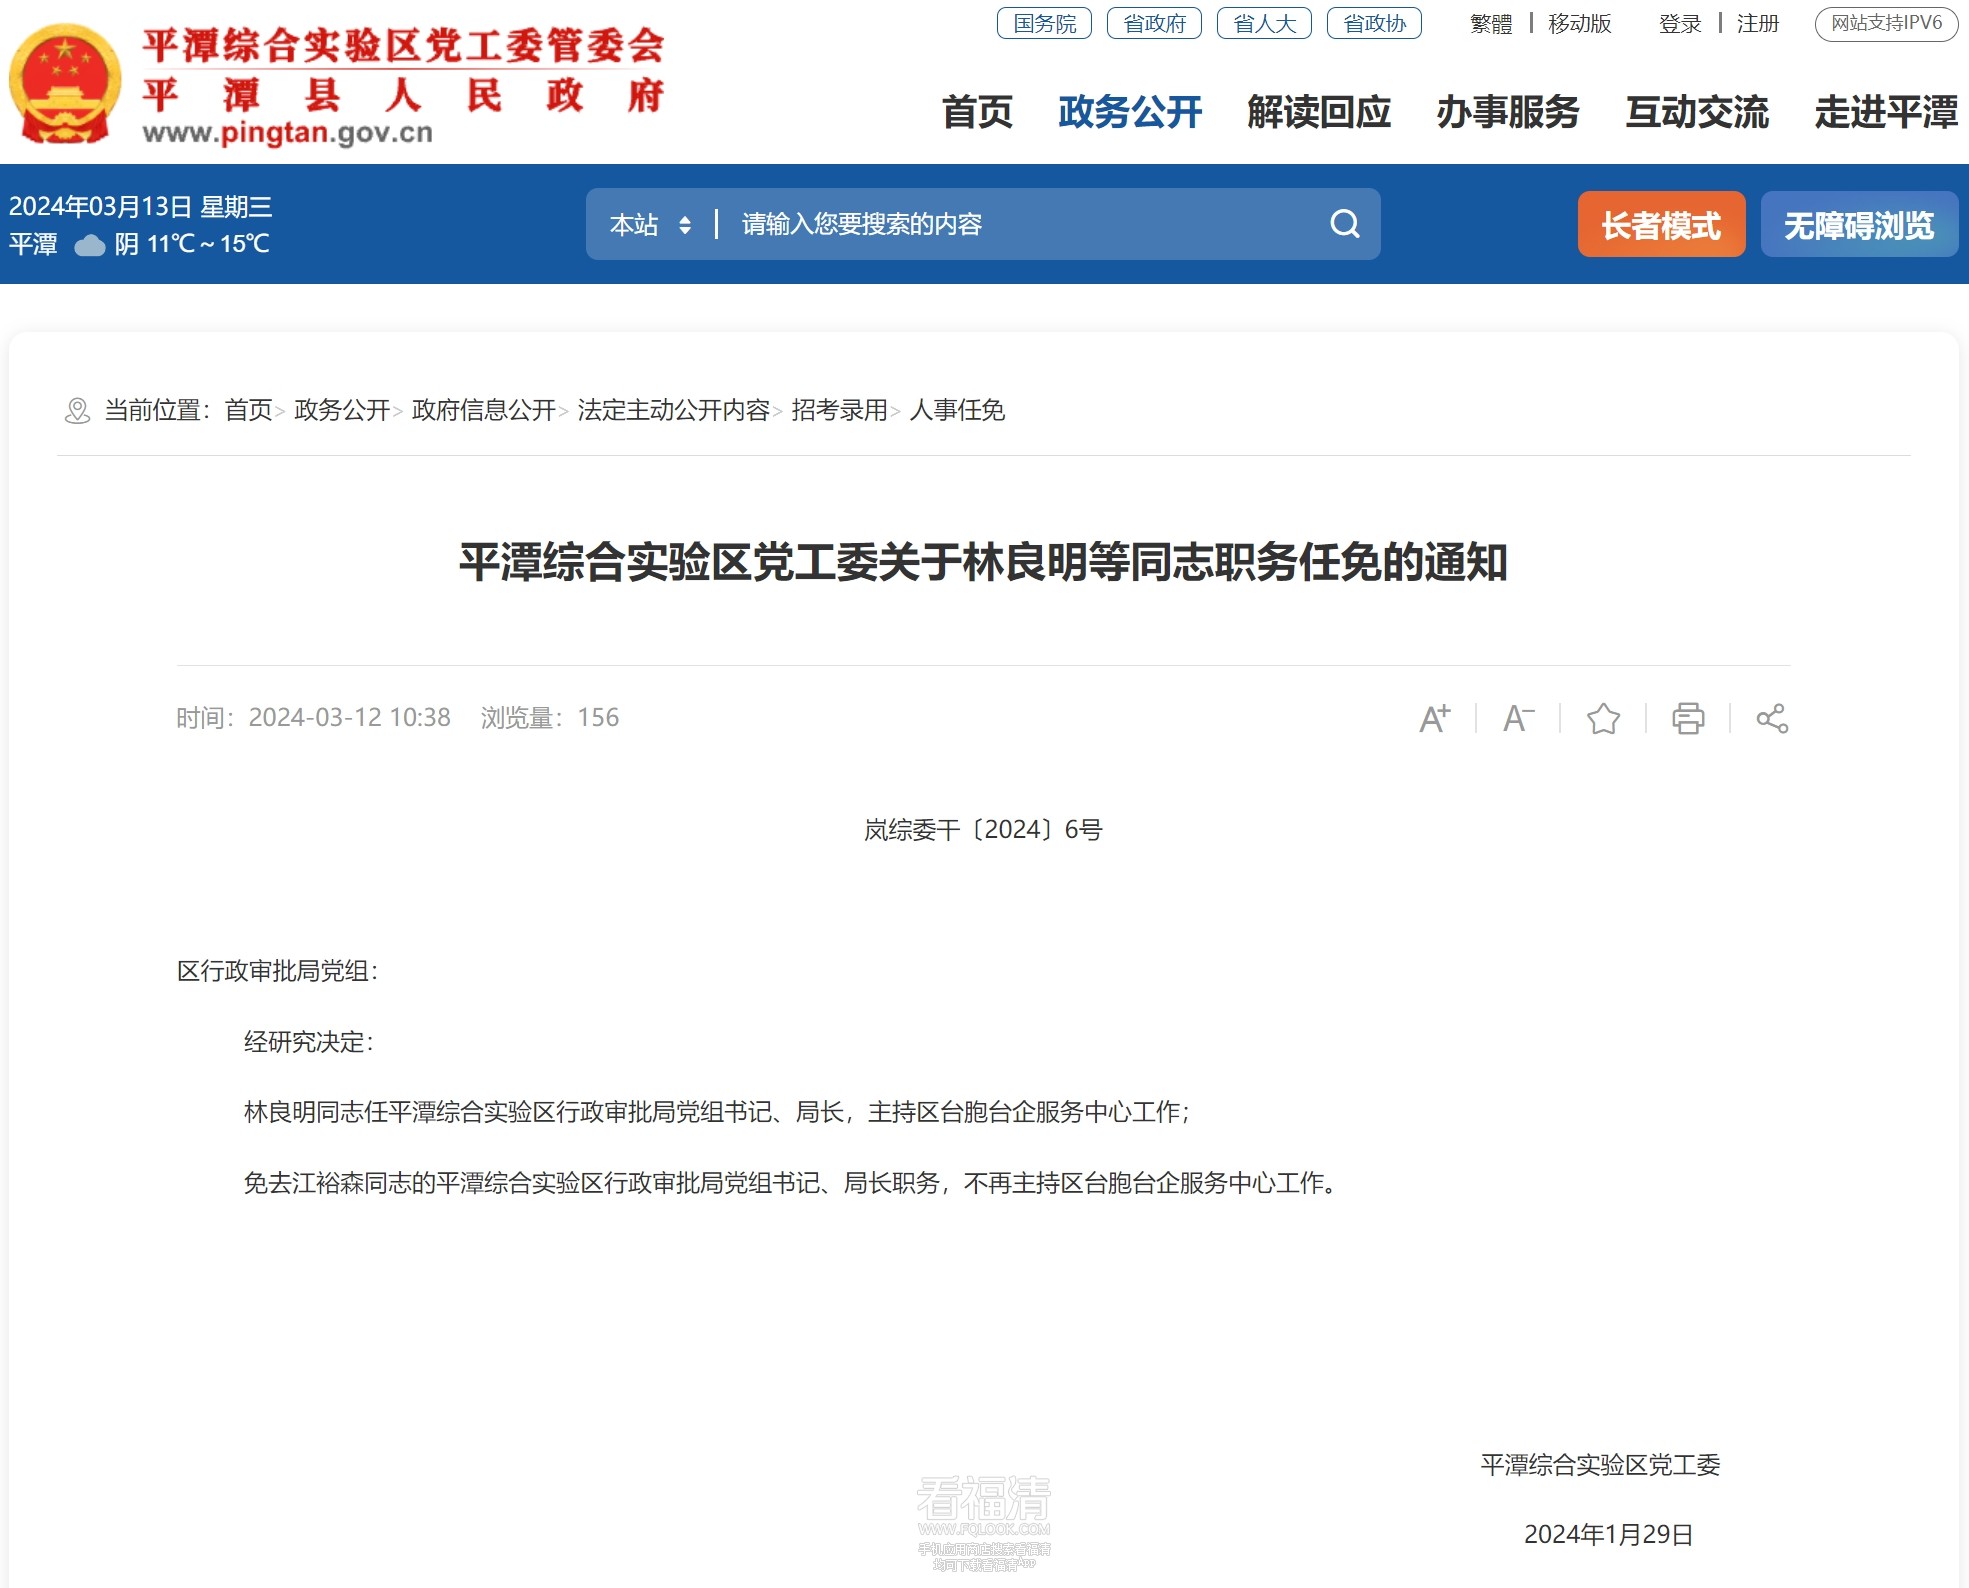1969x1588 pixels.
Task: Enable 无障碍浏览 accessibility browsing
Action: pos(1859,224)
